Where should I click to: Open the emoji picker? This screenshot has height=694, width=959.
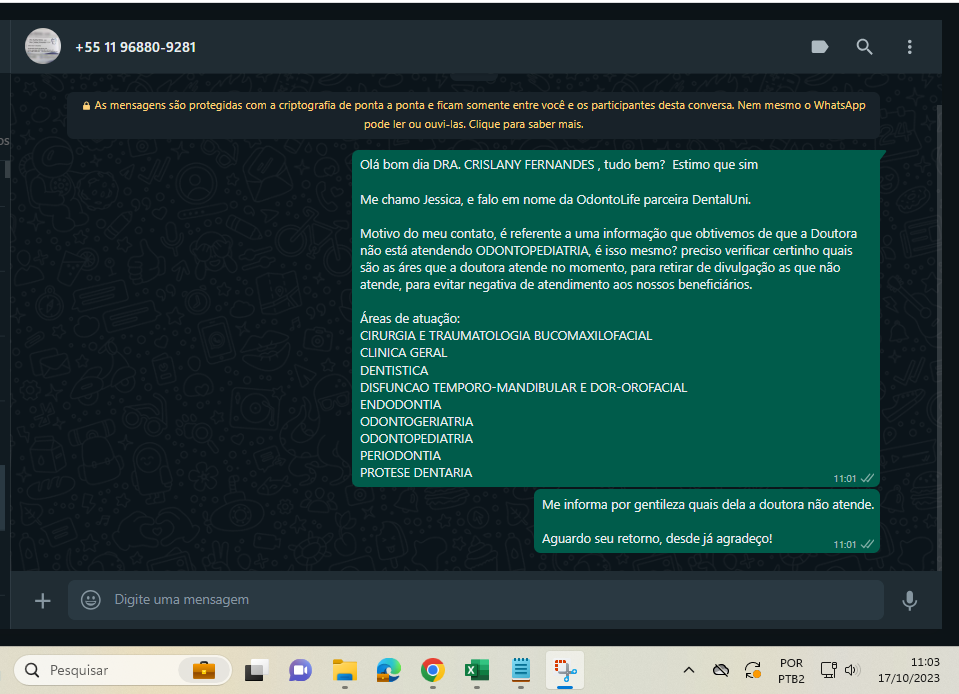[x=91, y=600]
